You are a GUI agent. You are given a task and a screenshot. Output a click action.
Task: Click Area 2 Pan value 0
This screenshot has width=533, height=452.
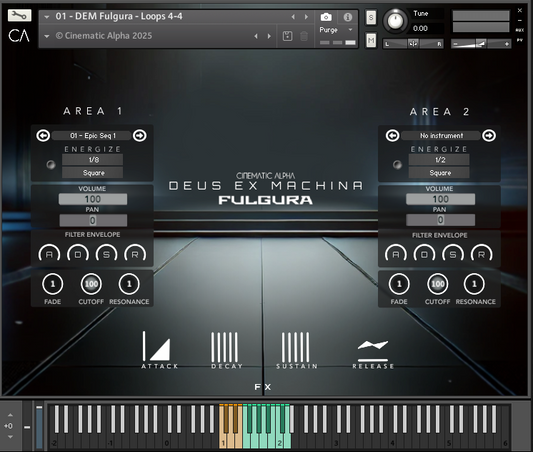tap(441, 220)
